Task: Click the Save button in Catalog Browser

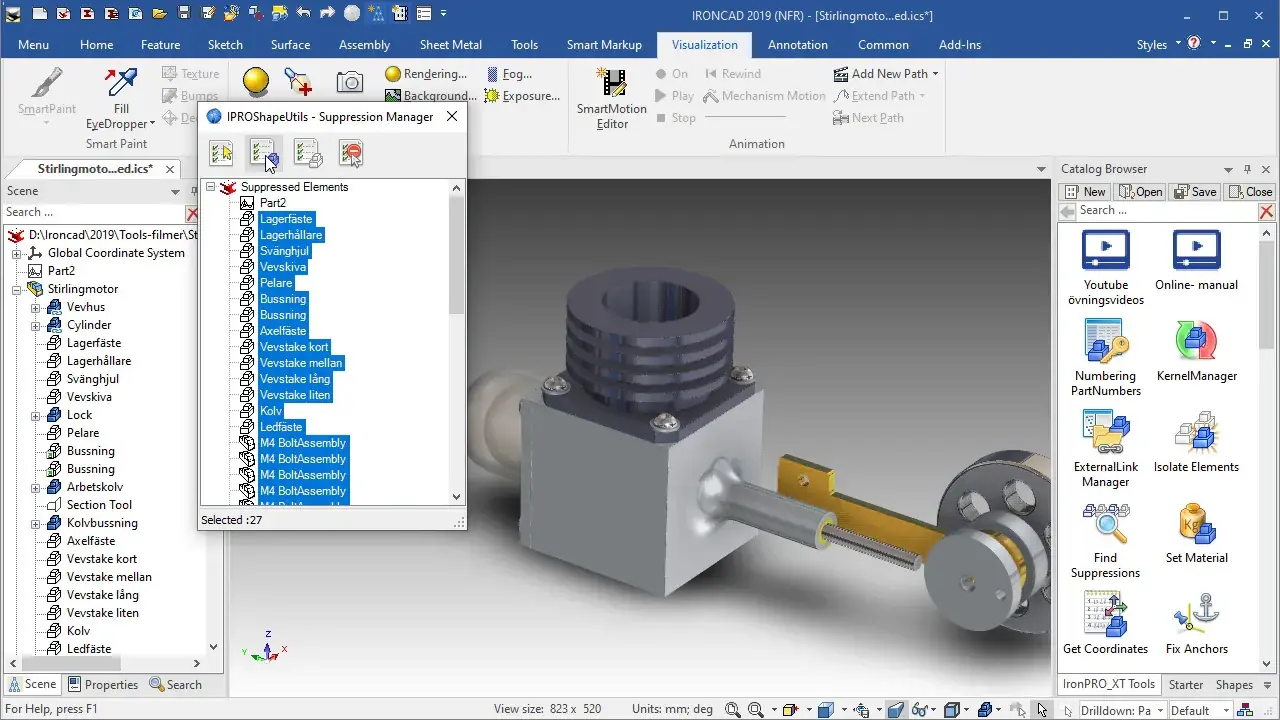Action: point(1194,192)
